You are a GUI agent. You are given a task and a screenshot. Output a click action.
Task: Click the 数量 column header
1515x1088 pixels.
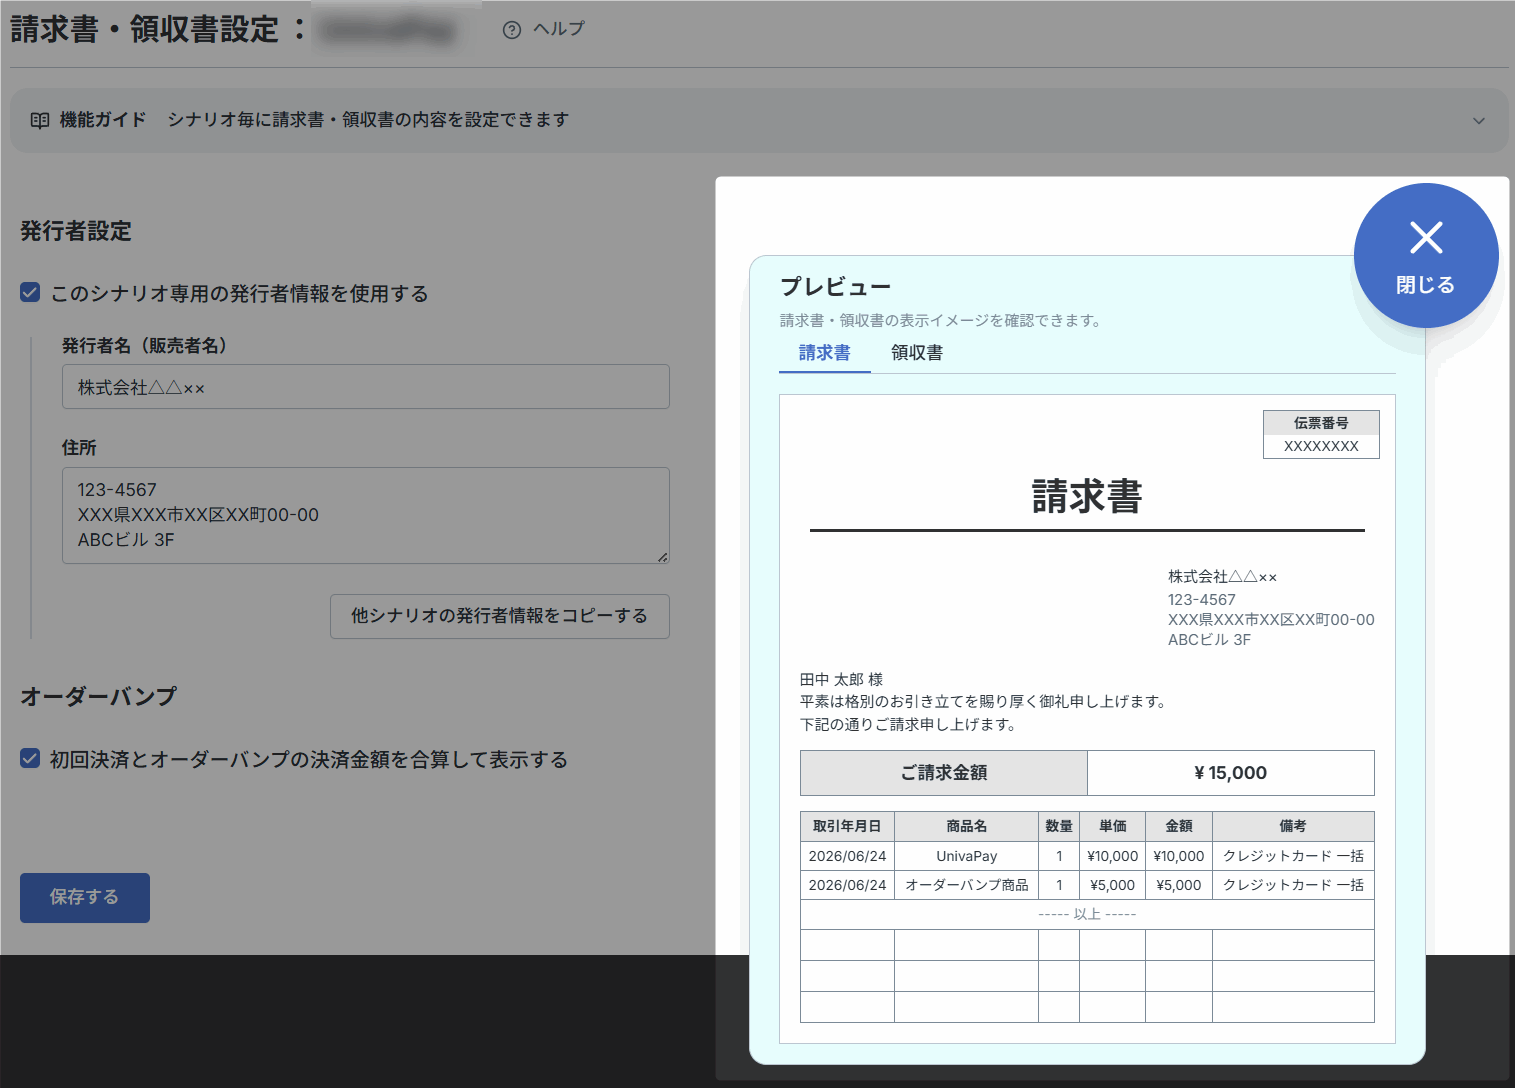click(x=1059, y=826)
